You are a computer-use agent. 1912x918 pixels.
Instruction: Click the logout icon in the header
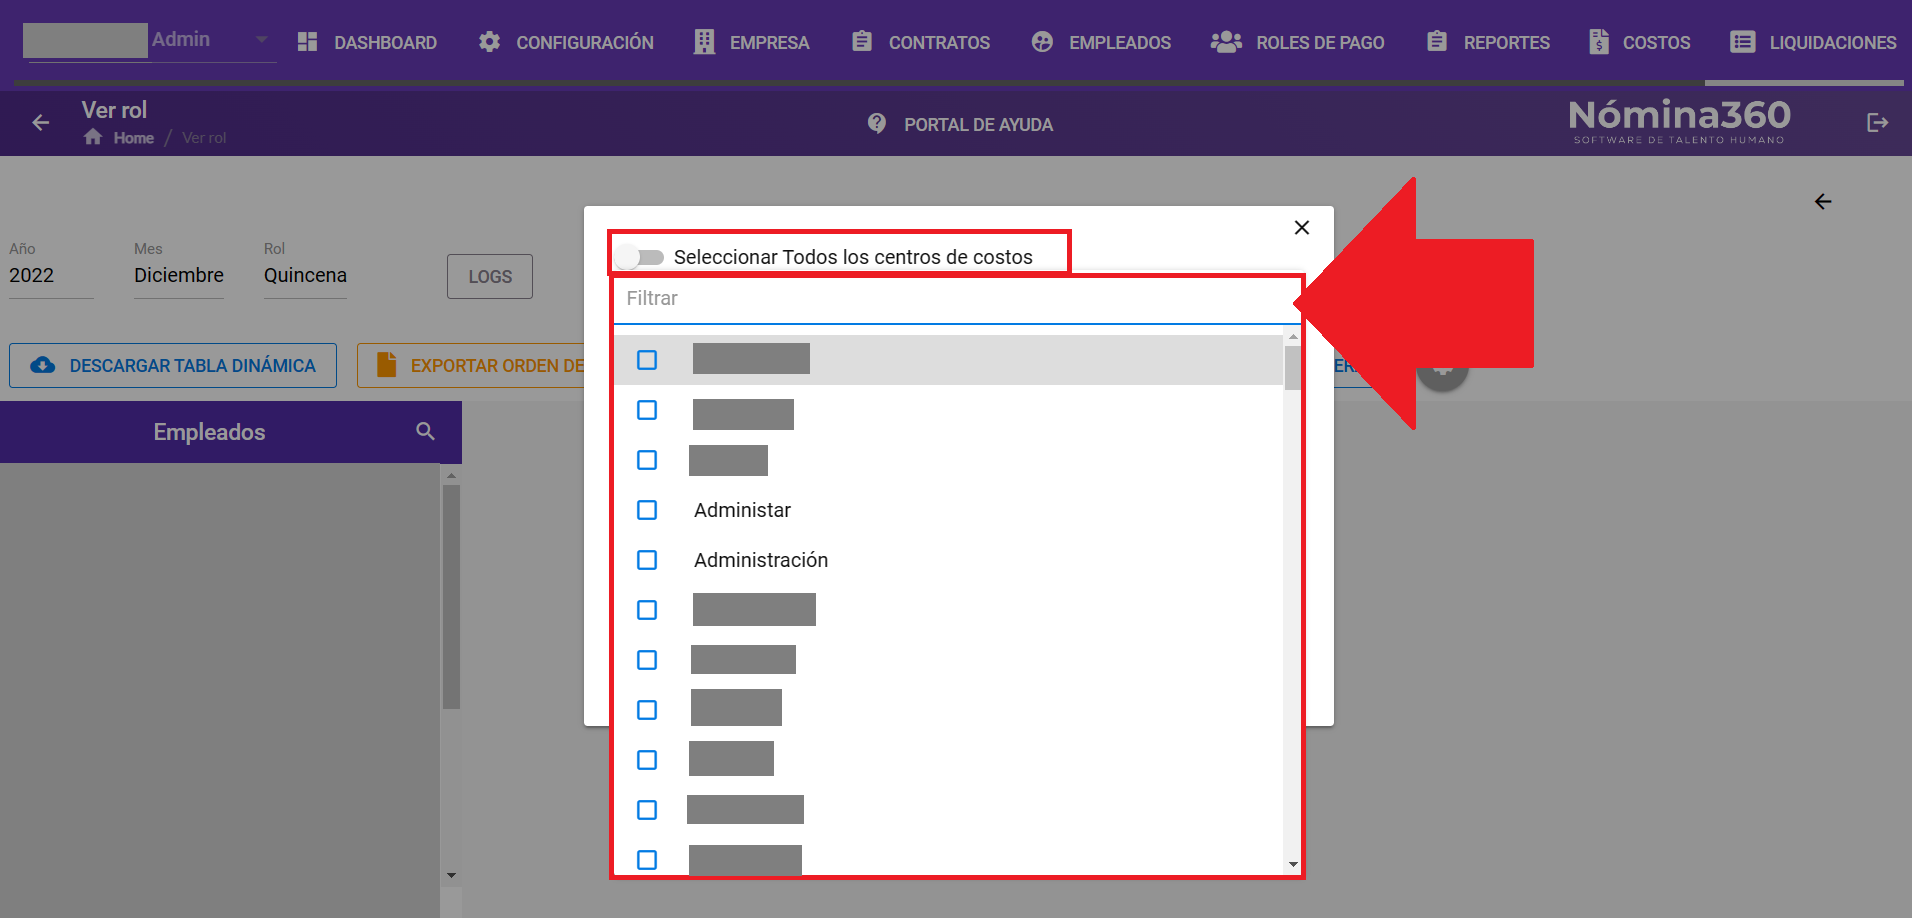pyautogui.click(x=1877, y=123)
